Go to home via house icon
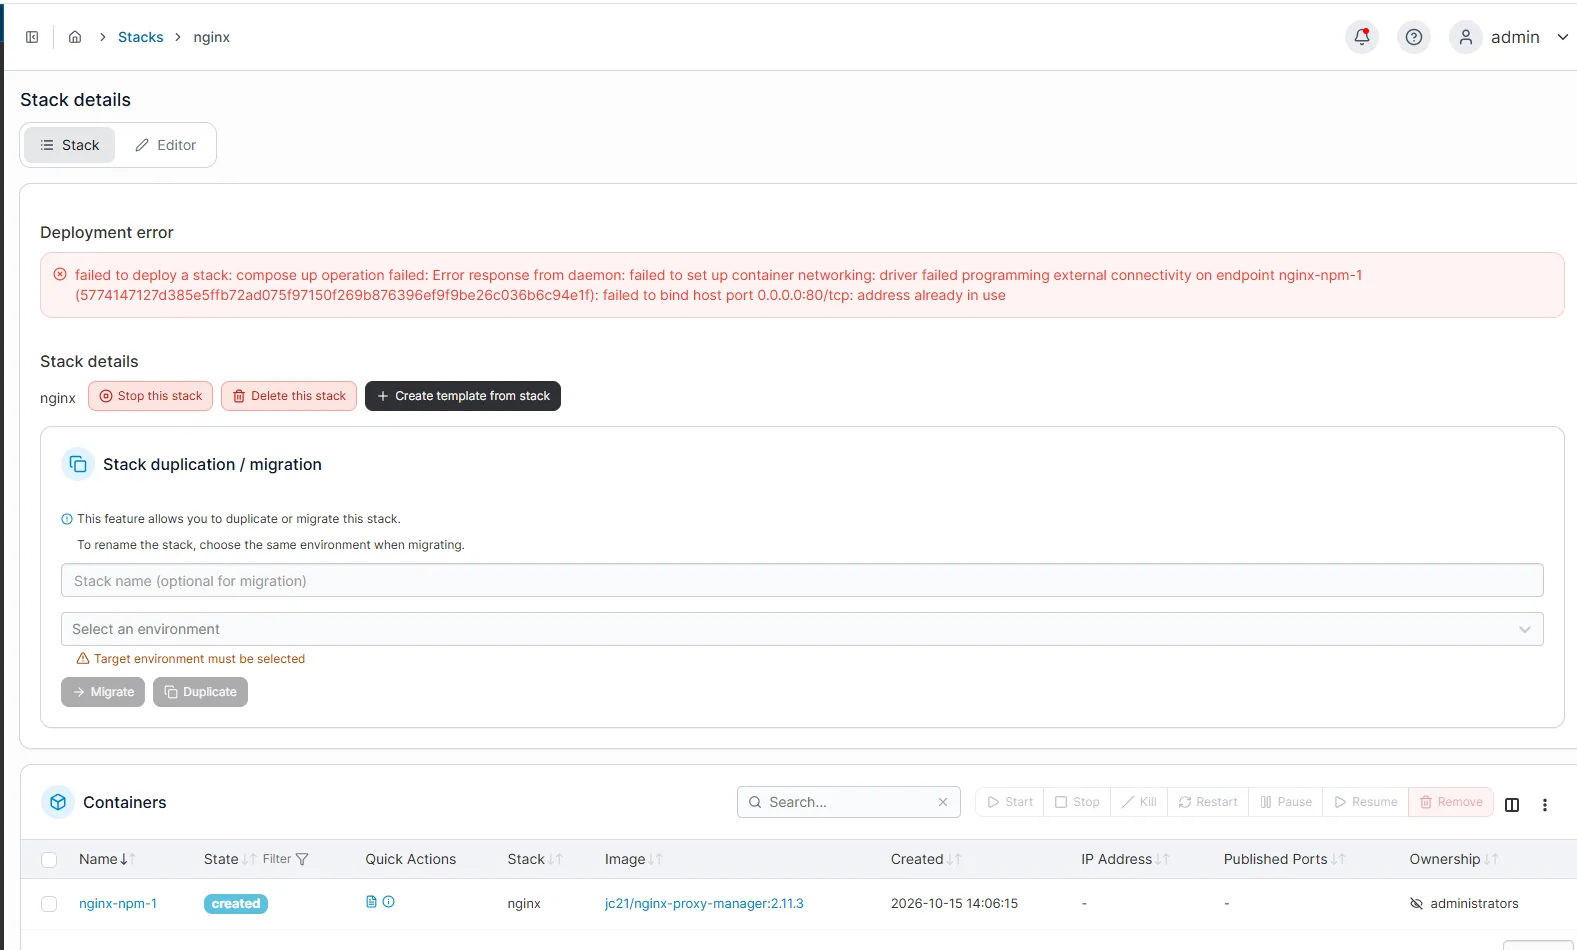 pyautogui.click(x=75, y=37)
